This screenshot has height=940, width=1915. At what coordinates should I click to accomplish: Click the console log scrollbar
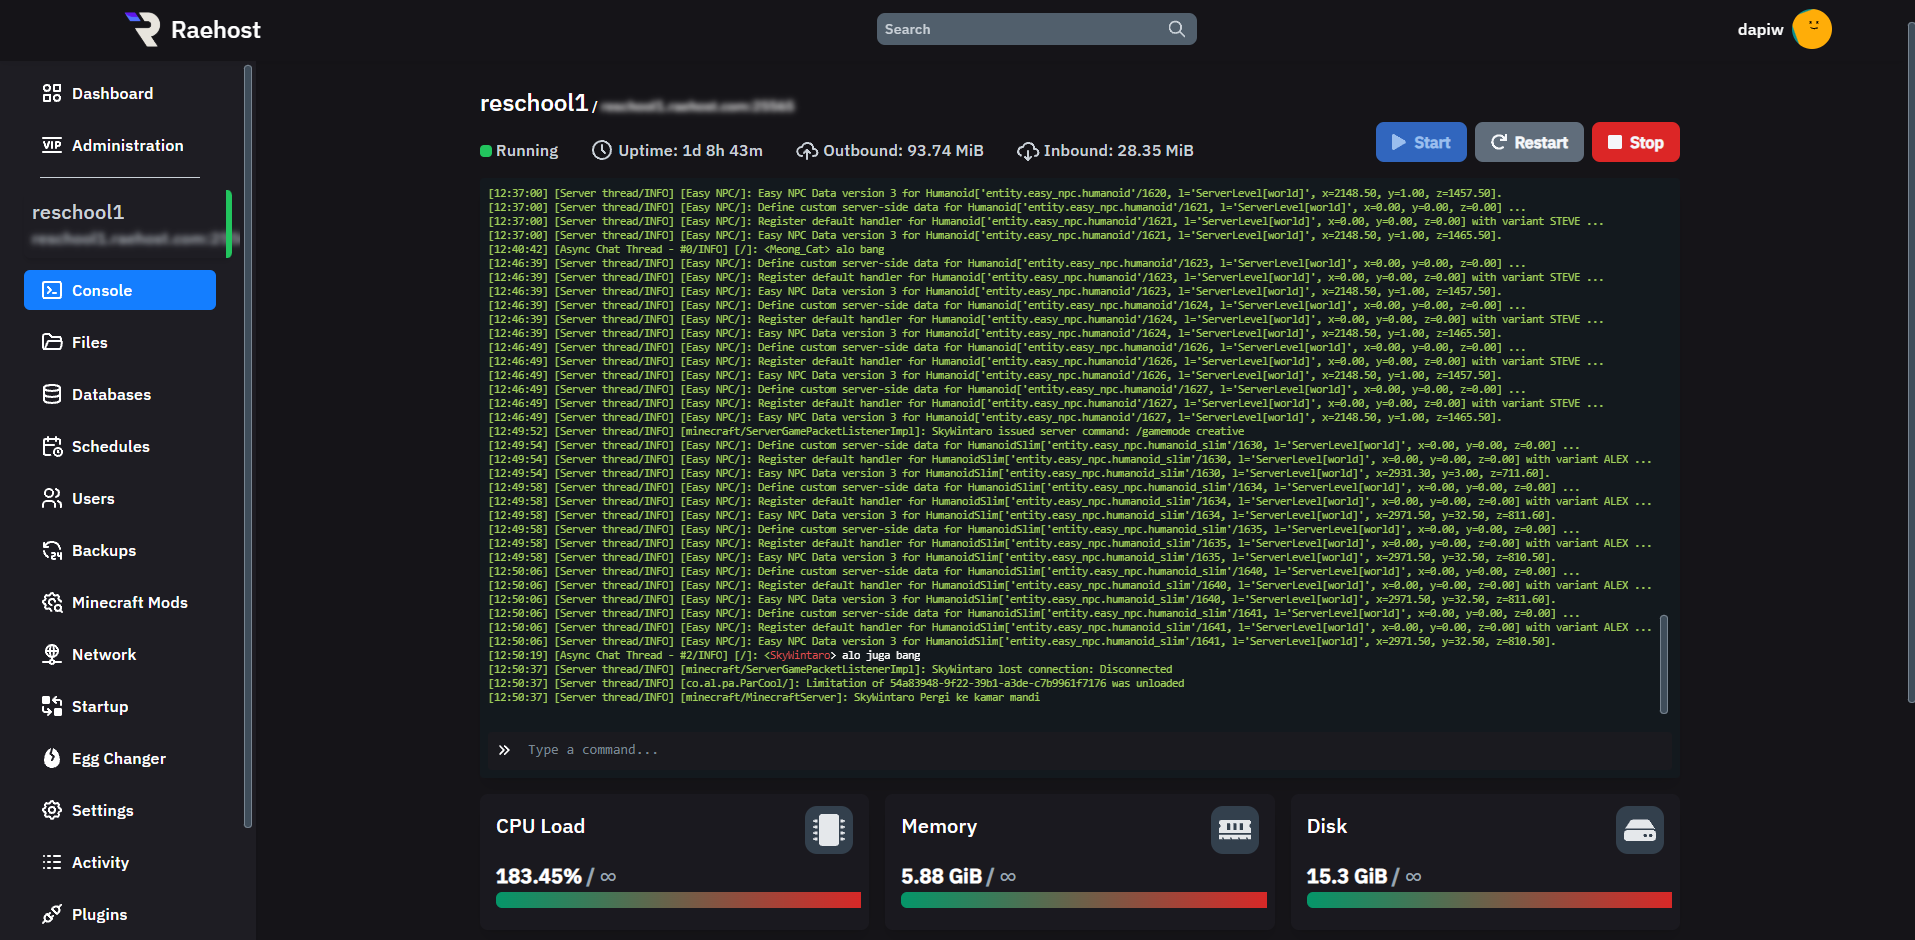1663,664
